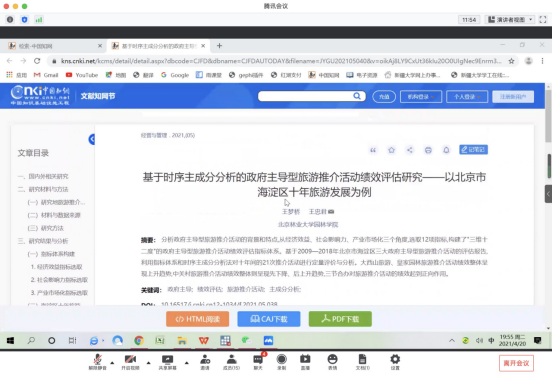
Task: Open a new browser tab
Action: click(219, 46)
